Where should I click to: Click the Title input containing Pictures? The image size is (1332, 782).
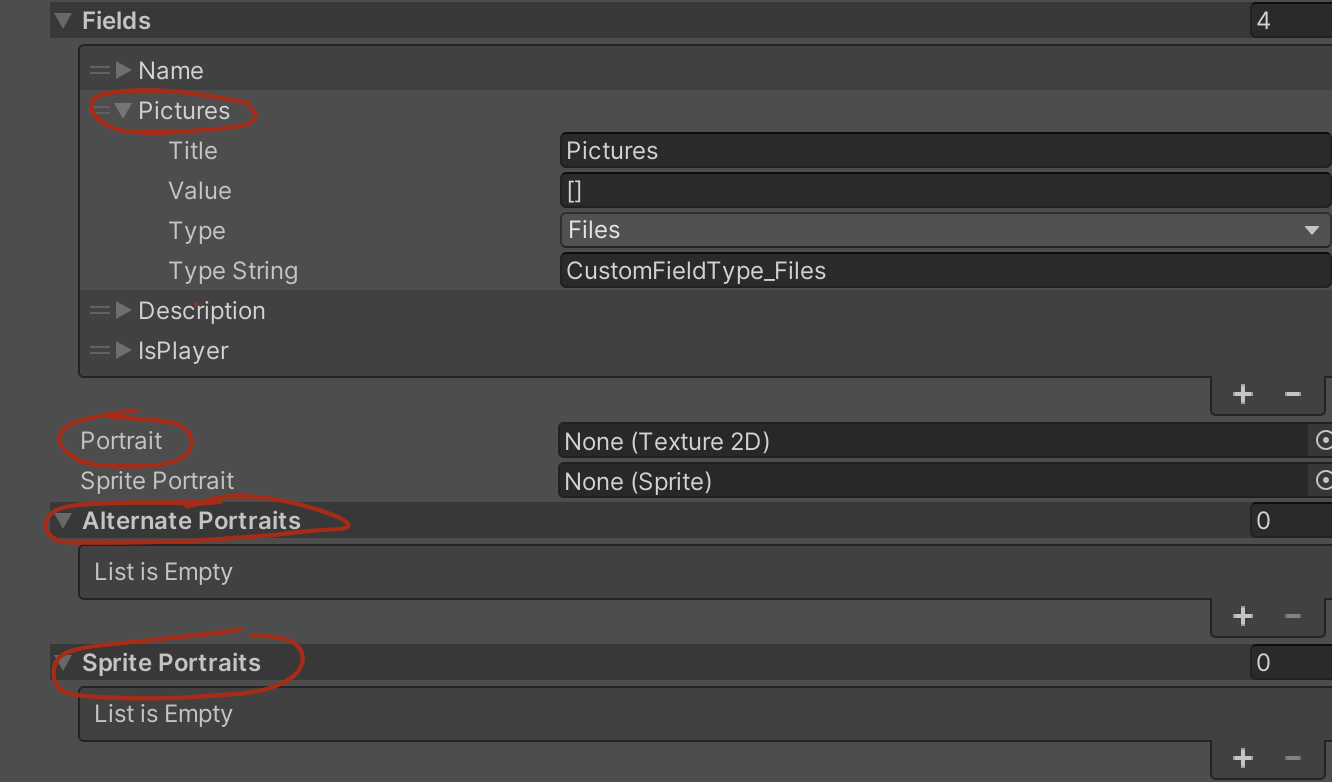pos(945,150)
